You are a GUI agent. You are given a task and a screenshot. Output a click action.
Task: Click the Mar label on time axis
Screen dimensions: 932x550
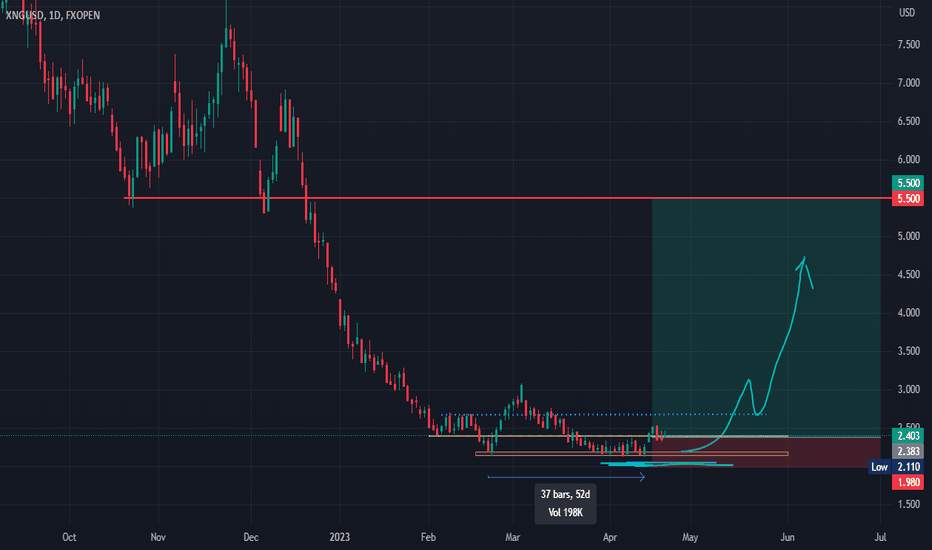[x=512, y=538]
